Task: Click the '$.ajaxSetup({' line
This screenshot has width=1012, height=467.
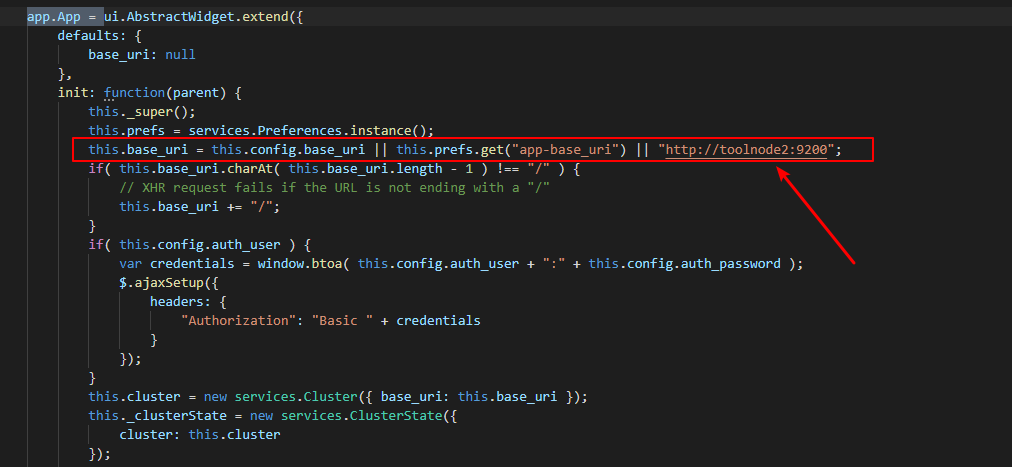Action: 169,282
